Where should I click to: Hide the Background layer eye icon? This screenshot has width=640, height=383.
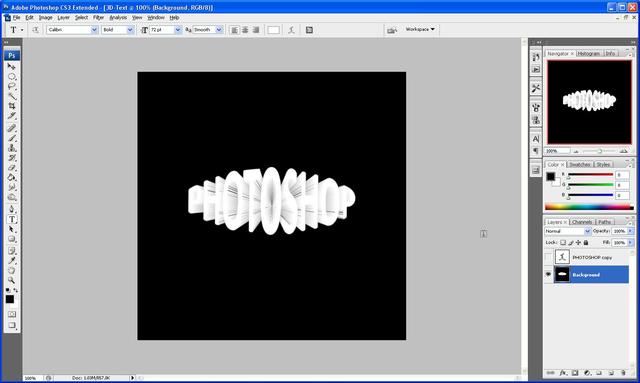click(x=548, y=274)
